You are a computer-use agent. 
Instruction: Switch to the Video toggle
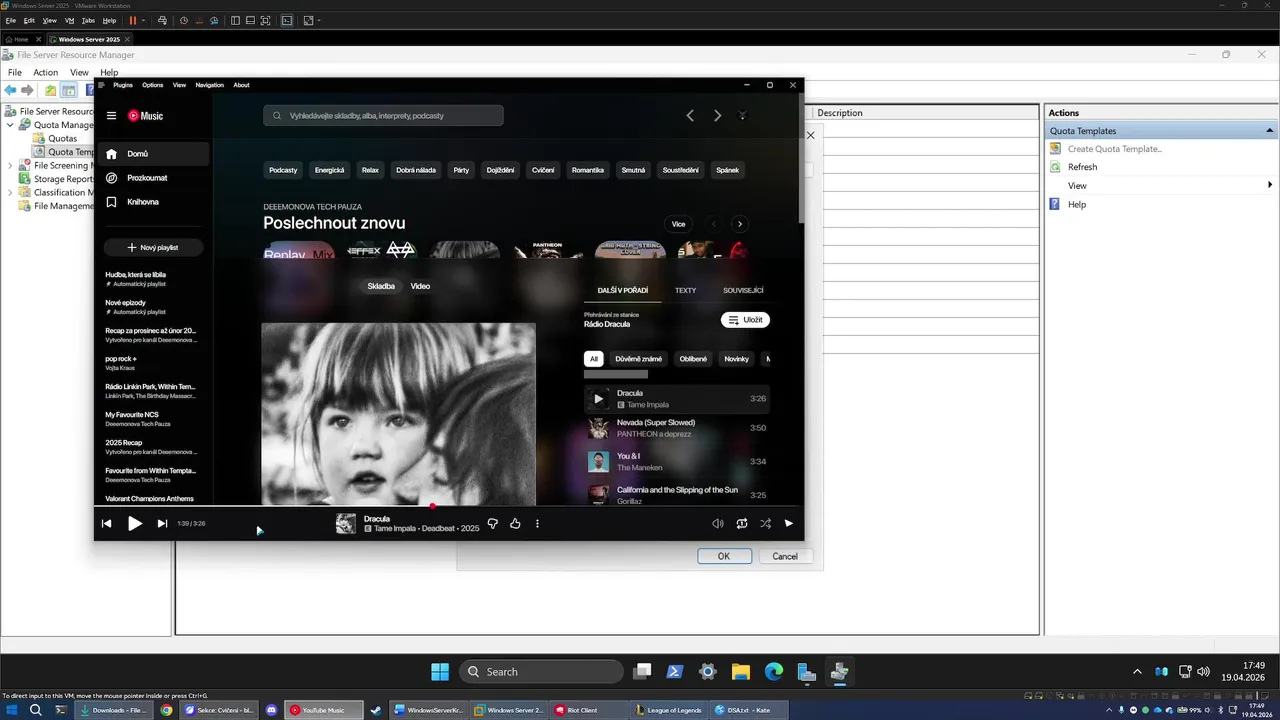click(420, 286)
